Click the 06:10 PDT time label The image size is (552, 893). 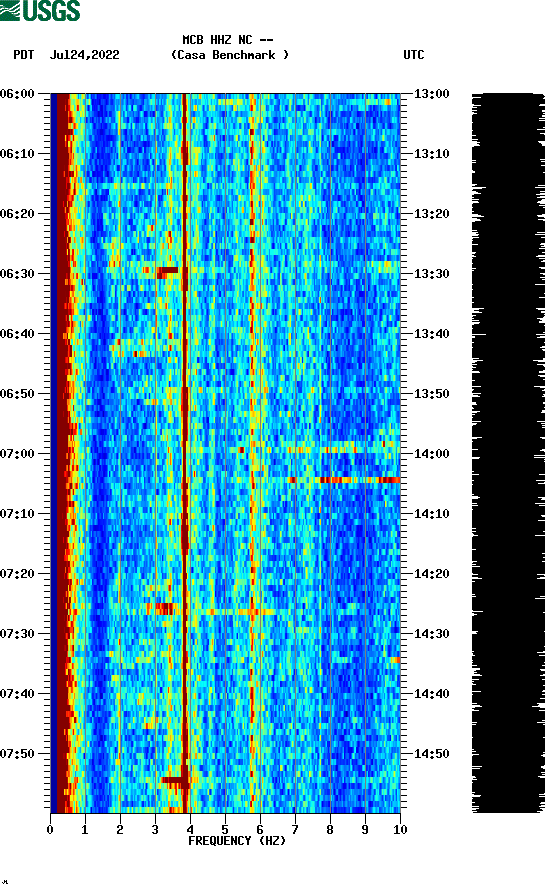pyautogui.click(x=18, y=154)
